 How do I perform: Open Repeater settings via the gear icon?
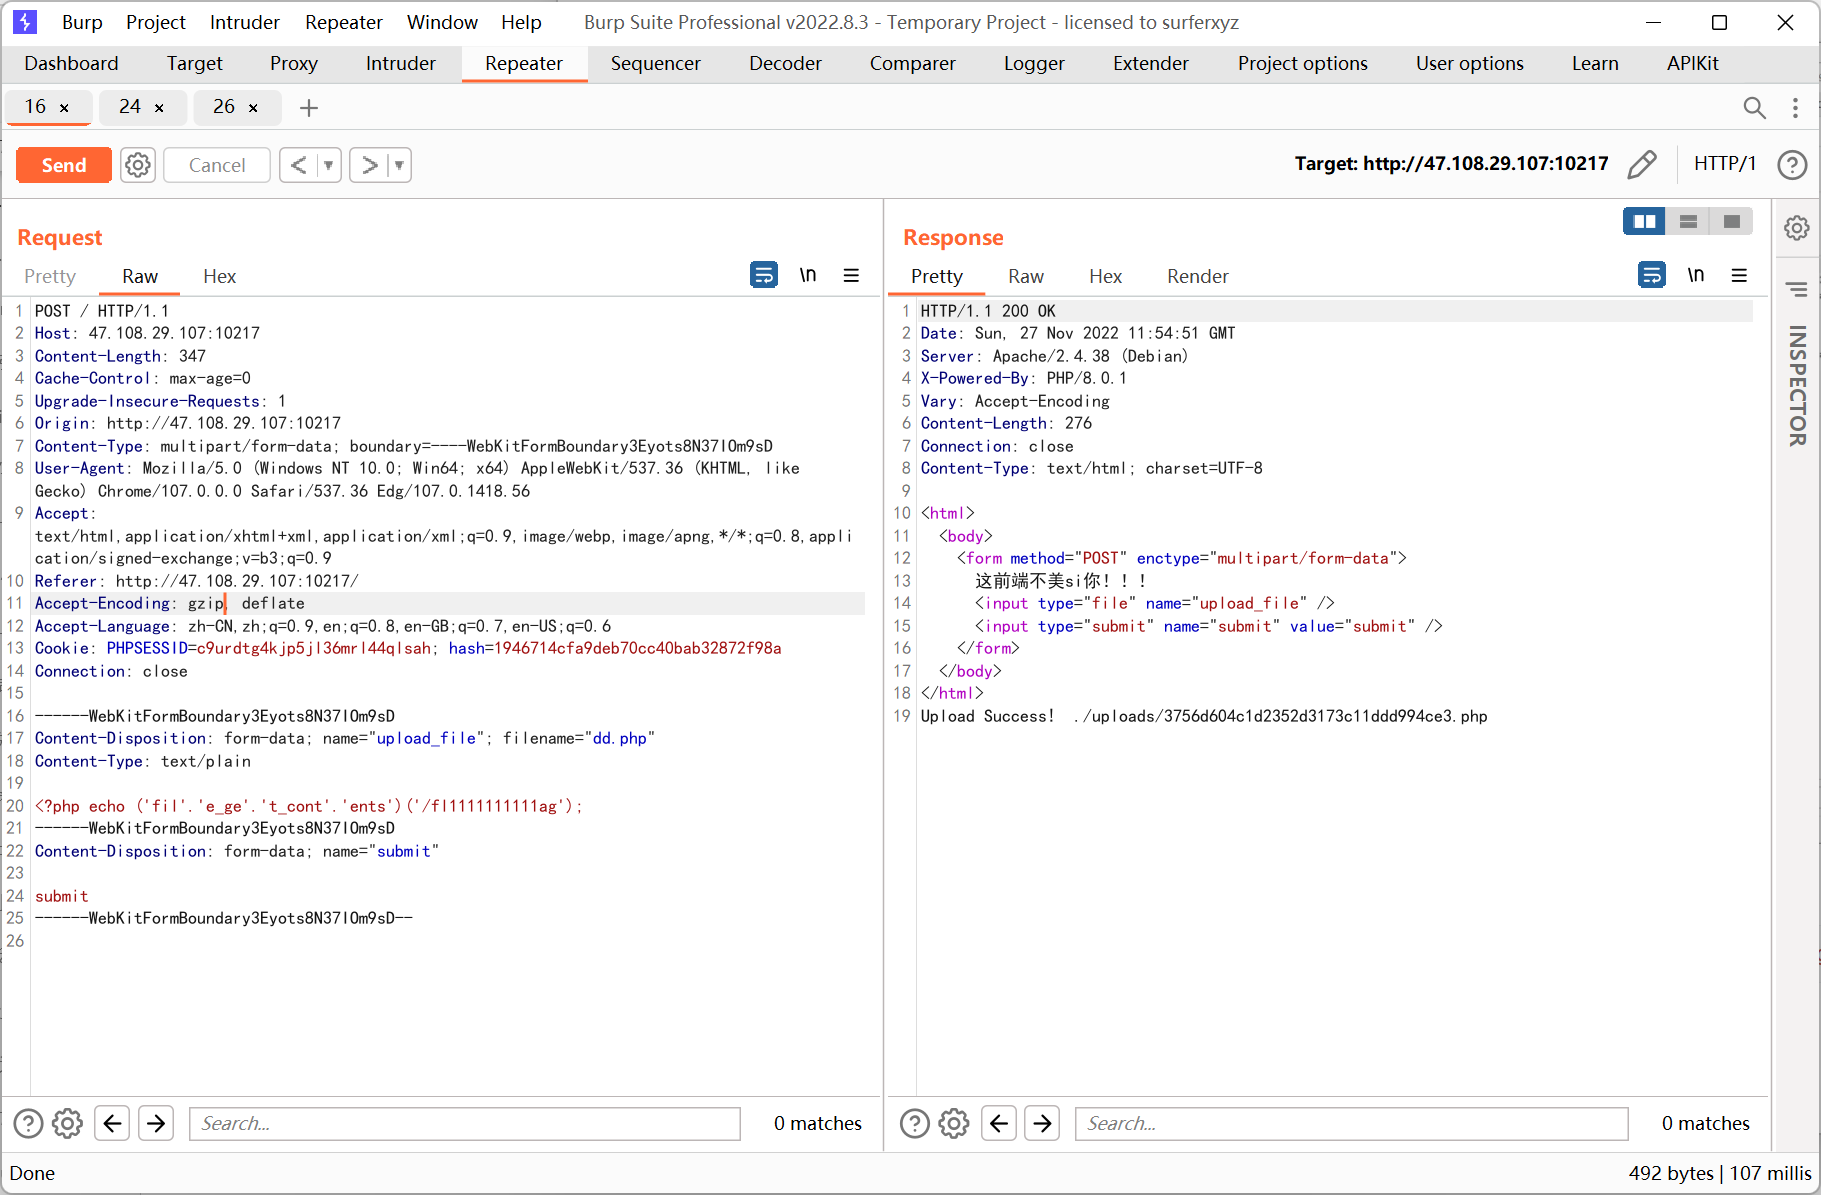(137, 165)
